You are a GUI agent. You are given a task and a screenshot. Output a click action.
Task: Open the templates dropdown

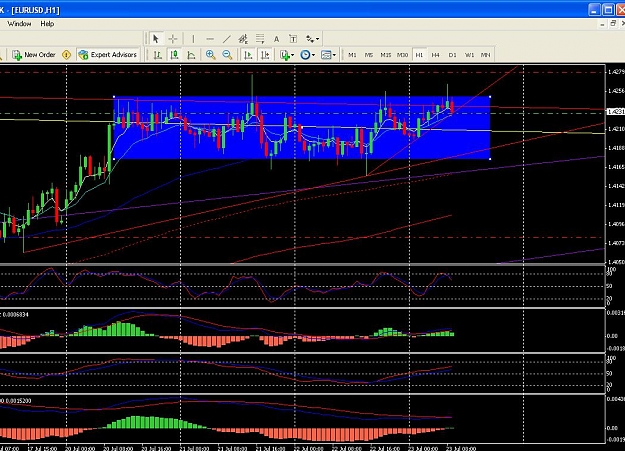coord(328,55)
